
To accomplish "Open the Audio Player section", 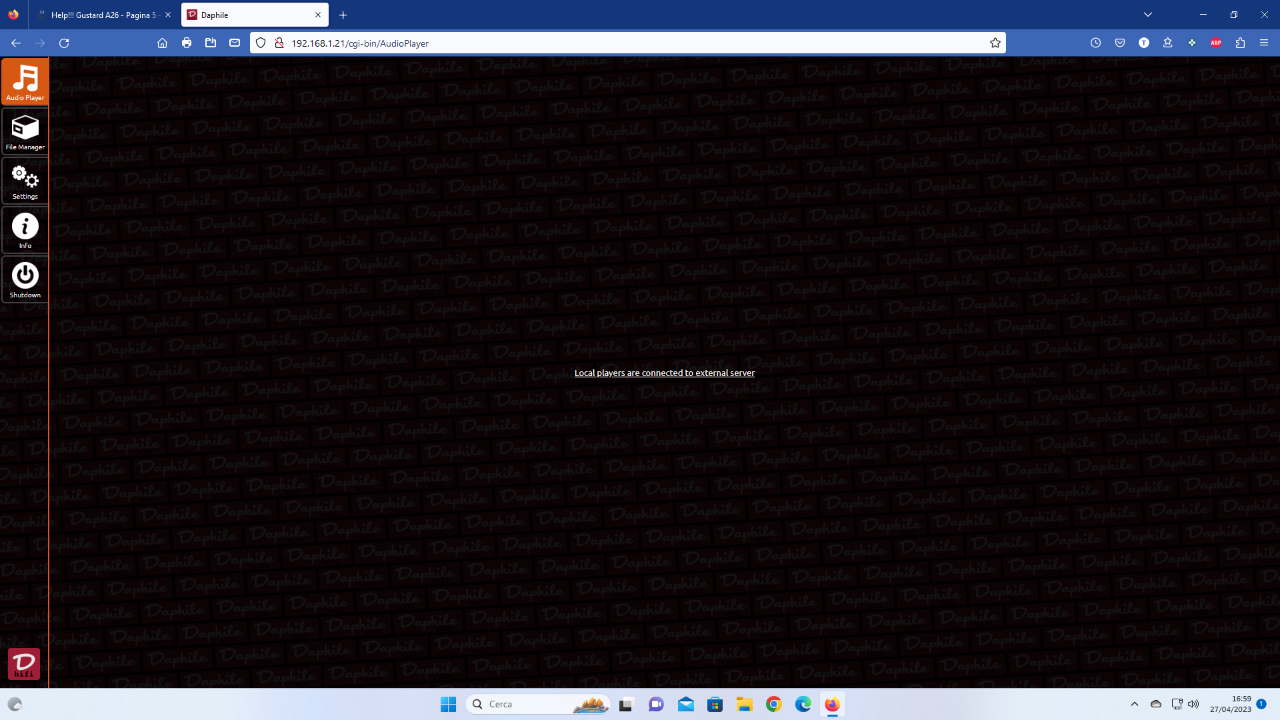I will (25, 81).
